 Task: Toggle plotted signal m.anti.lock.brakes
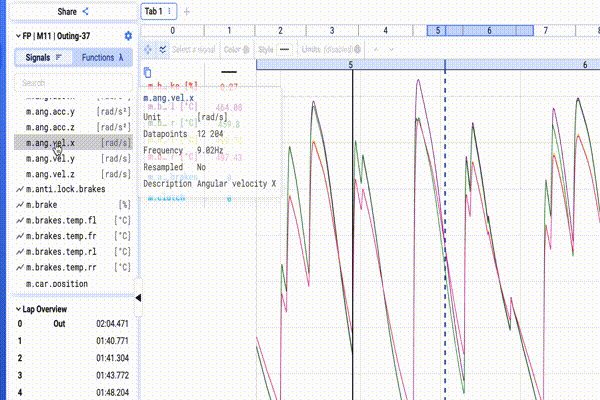(x=73, y=189)
